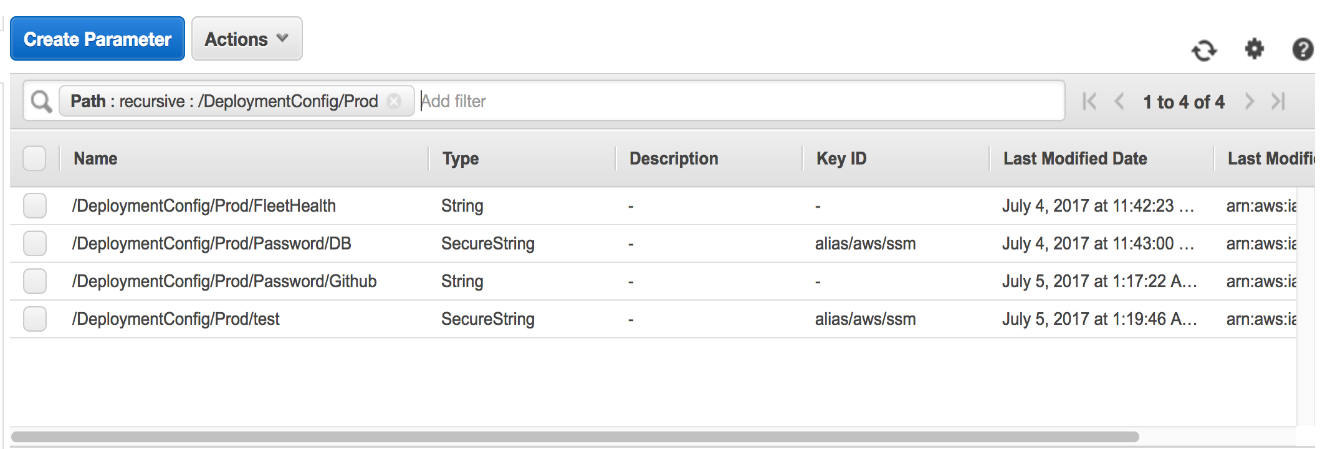Click the Create Parameter button
This screenshot has width=1320, height=449.
click(x=97, y=39)
